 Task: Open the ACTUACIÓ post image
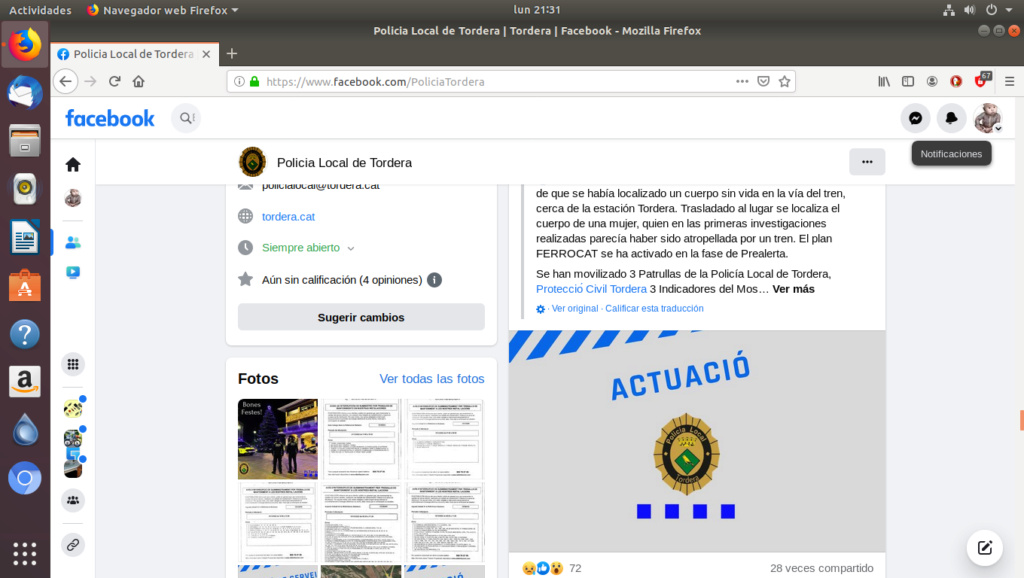tap(697, 442)
